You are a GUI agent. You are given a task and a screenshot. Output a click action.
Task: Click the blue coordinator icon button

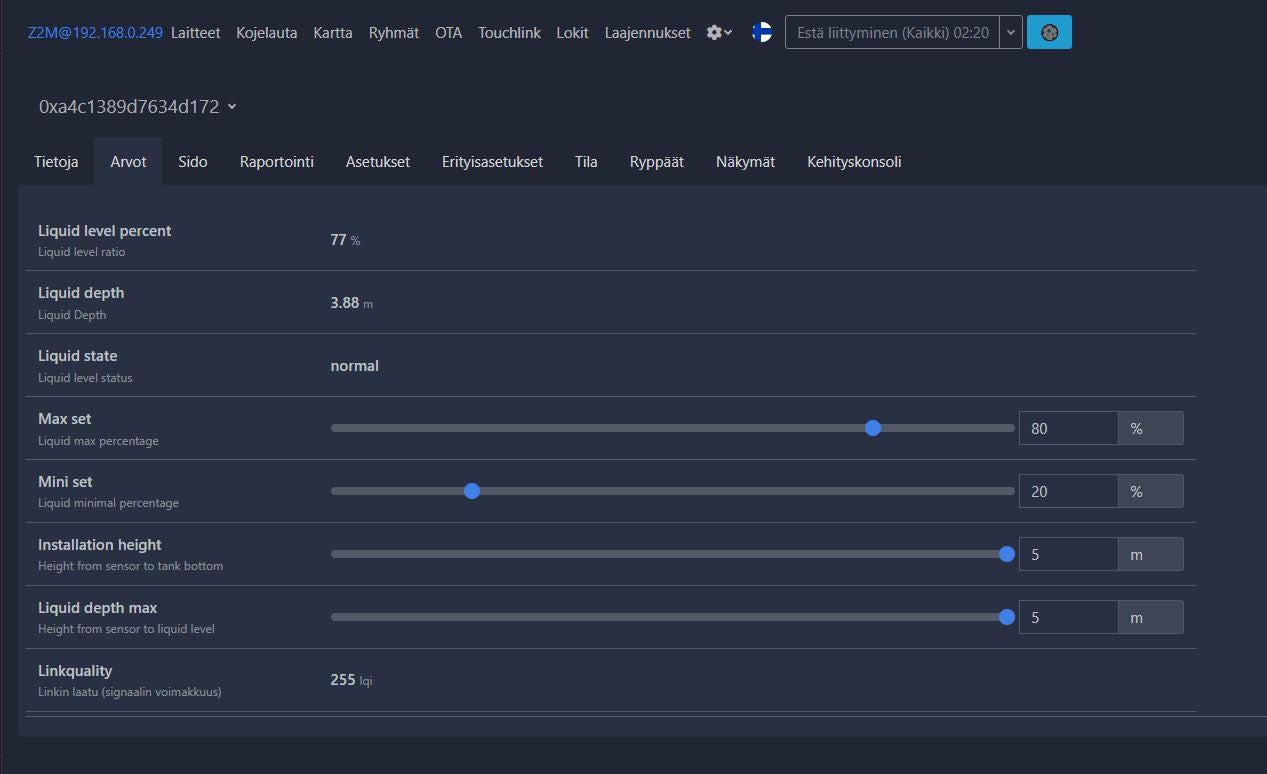click(1049, 32)
